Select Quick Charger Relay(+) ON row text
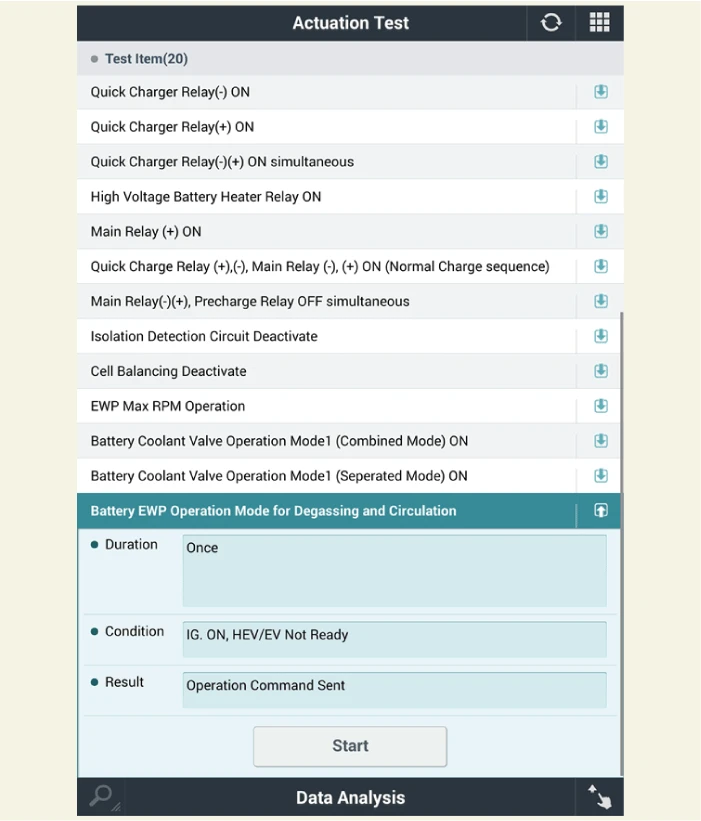 [172, 127]
